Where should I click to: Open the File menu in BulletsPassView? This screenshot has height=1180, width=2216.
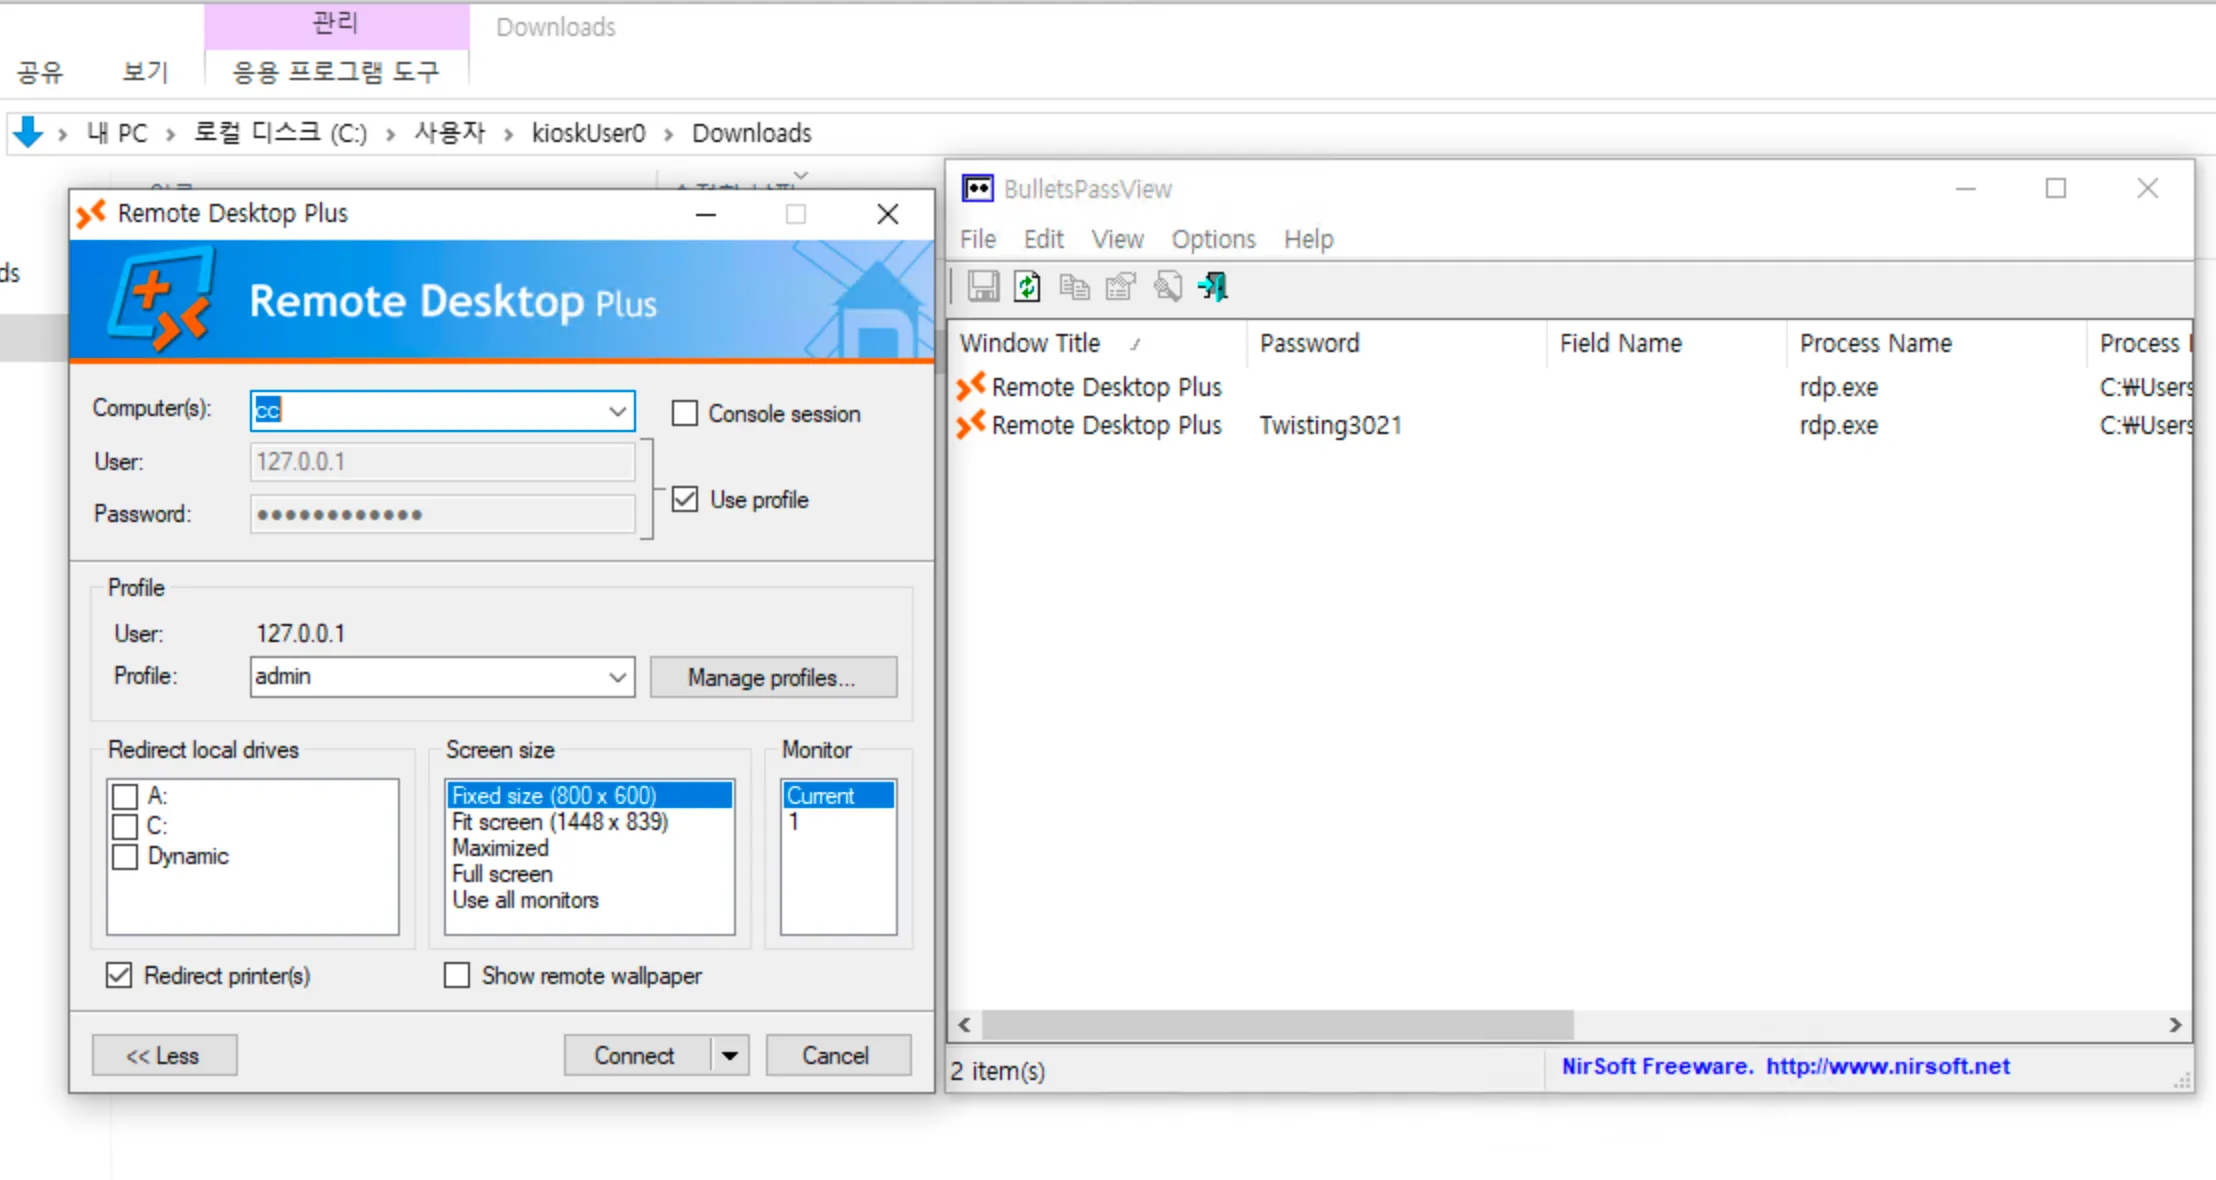pyautogui.click(x=978, y=239)
